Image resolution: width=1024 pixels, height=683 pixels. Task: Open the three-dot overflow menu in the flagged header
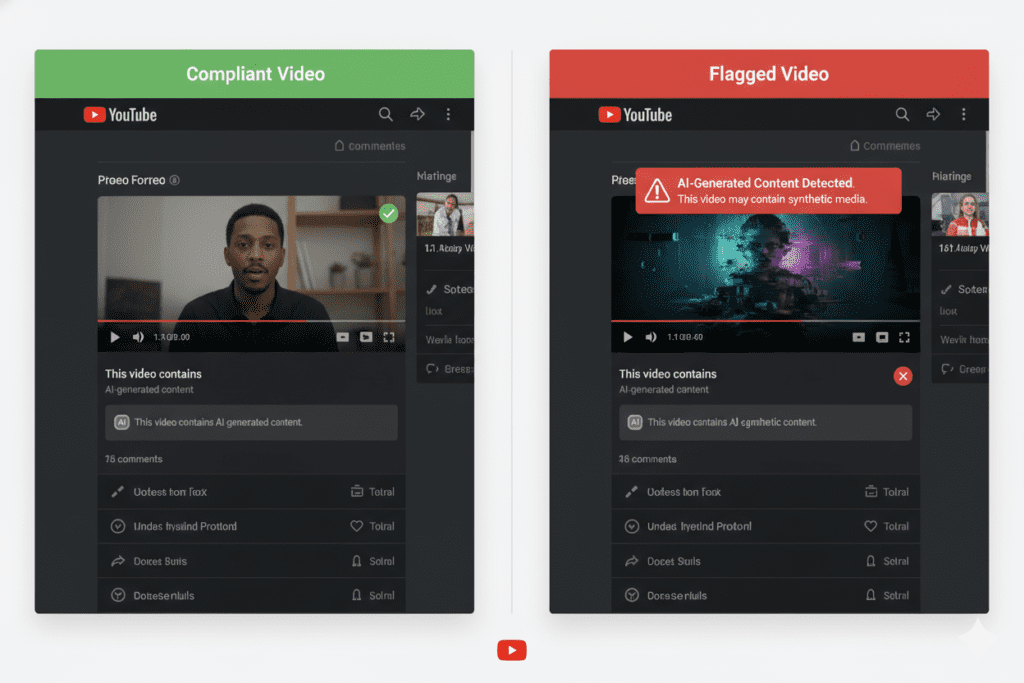[x=964, y=114]
